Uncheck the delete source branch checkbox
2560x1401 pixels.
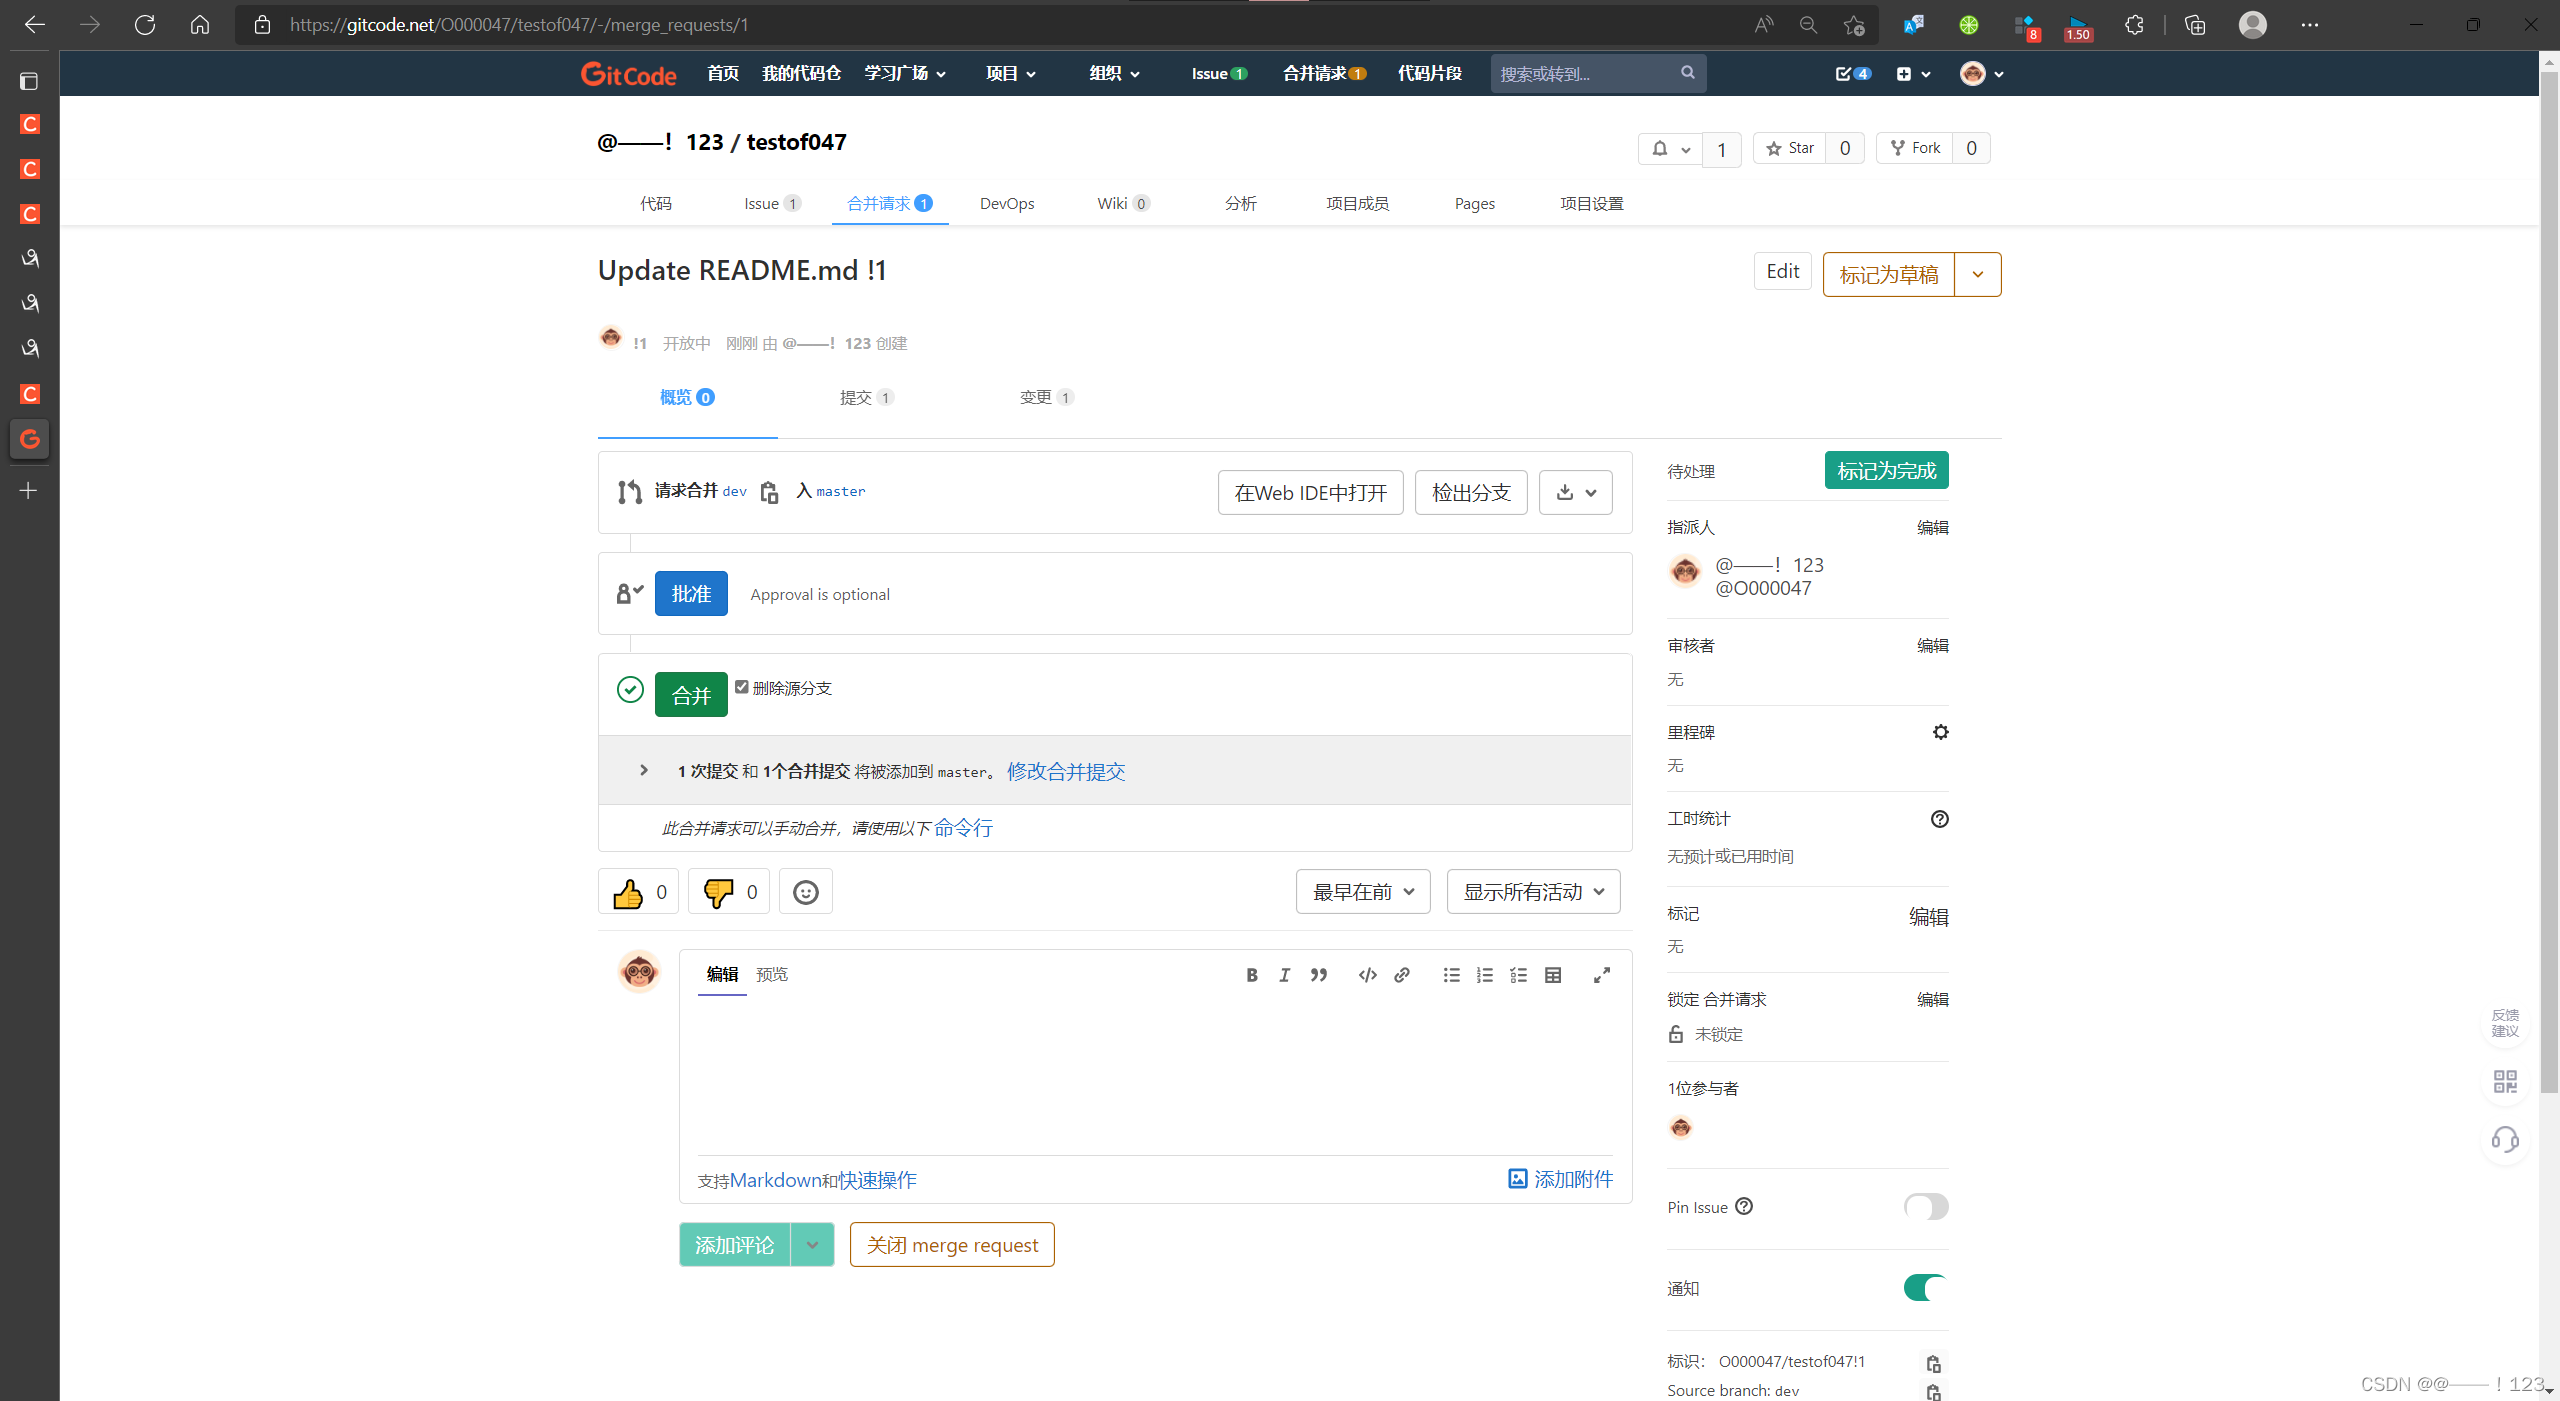[x=742, y=687]
